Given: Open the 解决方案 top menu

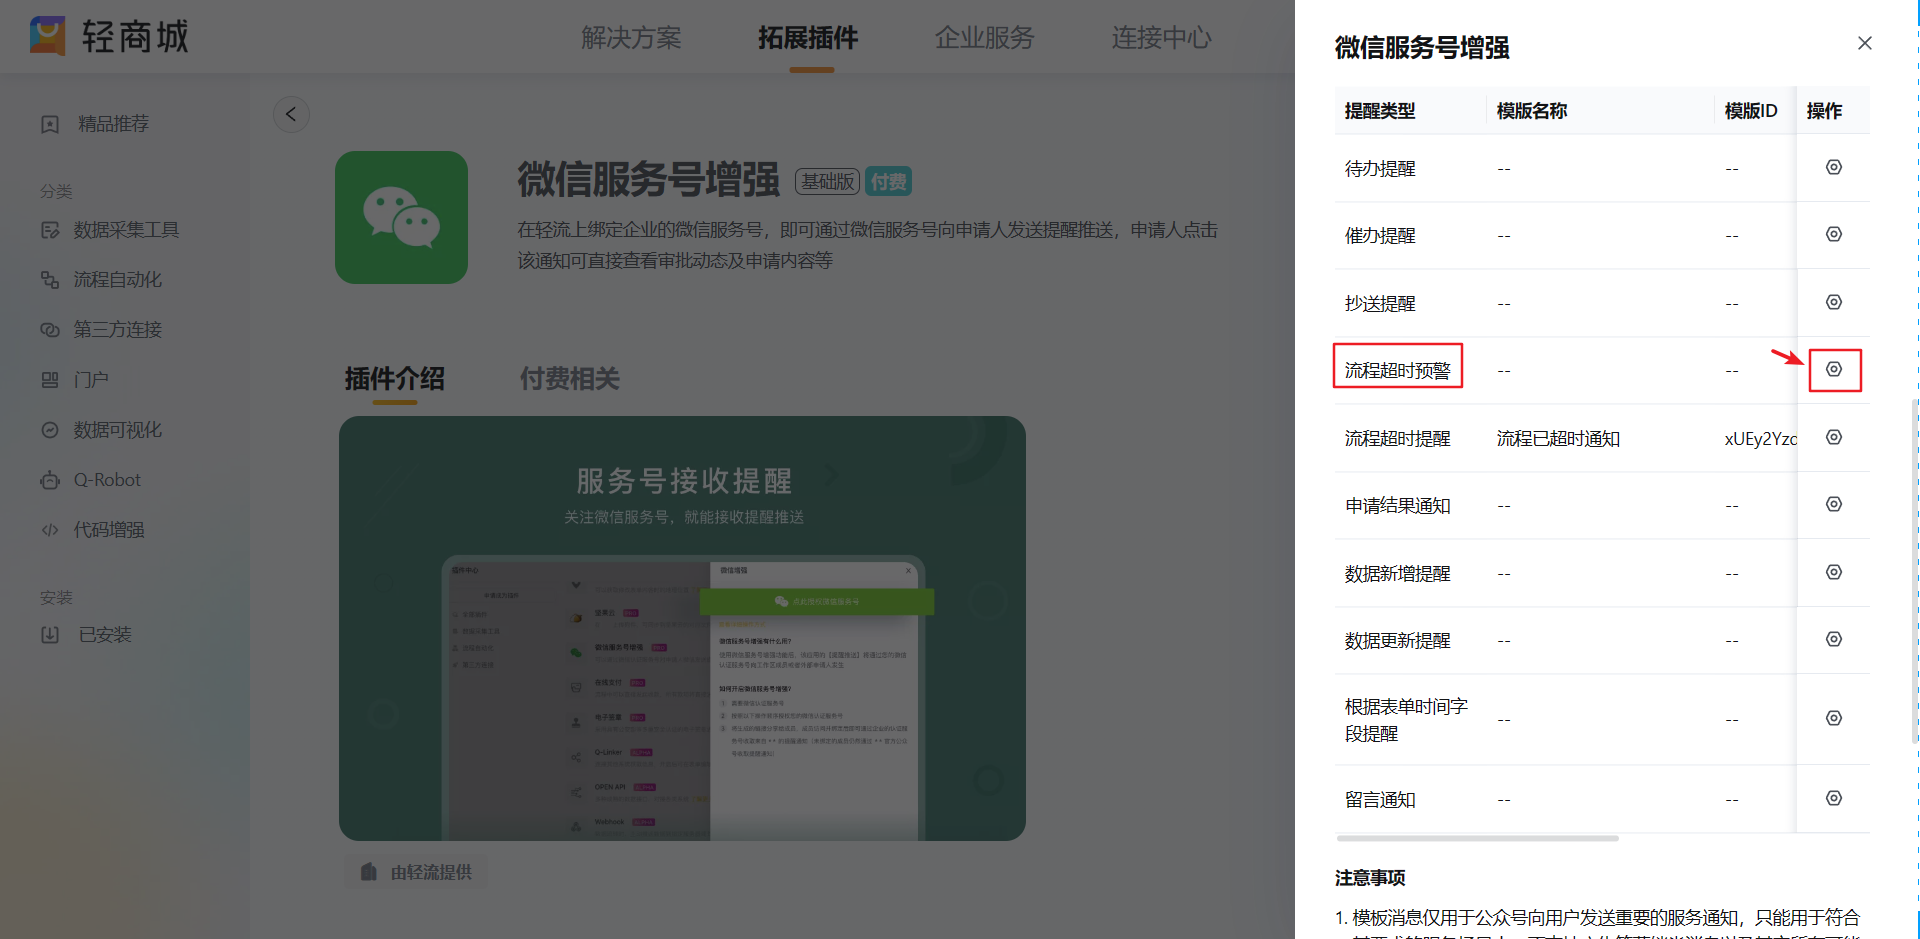Looking at the screenshot, I should pos(631,38).
